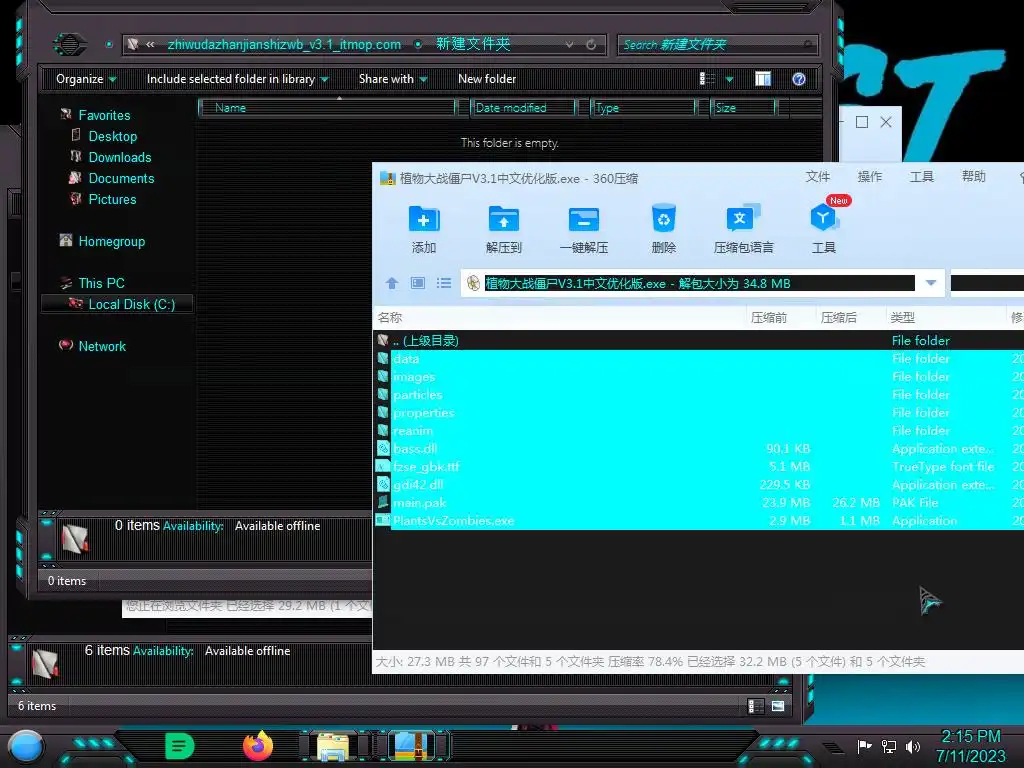This screenshot has height=768, width=1024.
Task: Switch 360压缩 to icon view mode
Action: click(418, 283)
